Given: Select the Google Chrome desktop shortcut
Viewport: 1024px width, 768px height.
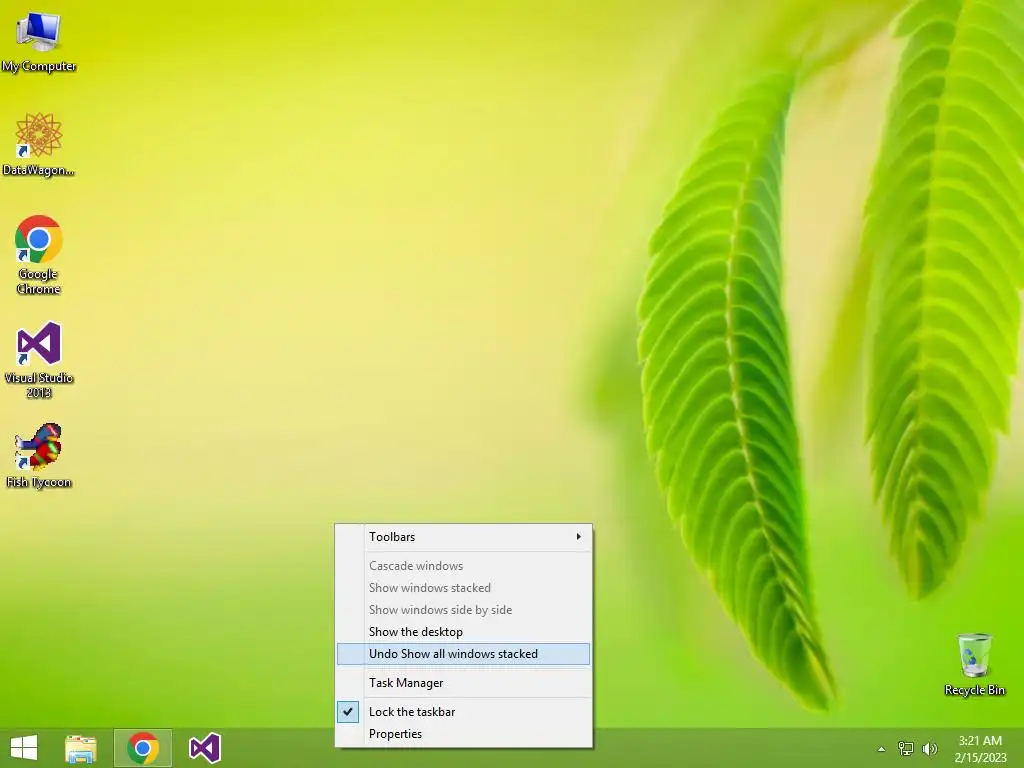Looking at the screenshot, I should pos(39,255).
